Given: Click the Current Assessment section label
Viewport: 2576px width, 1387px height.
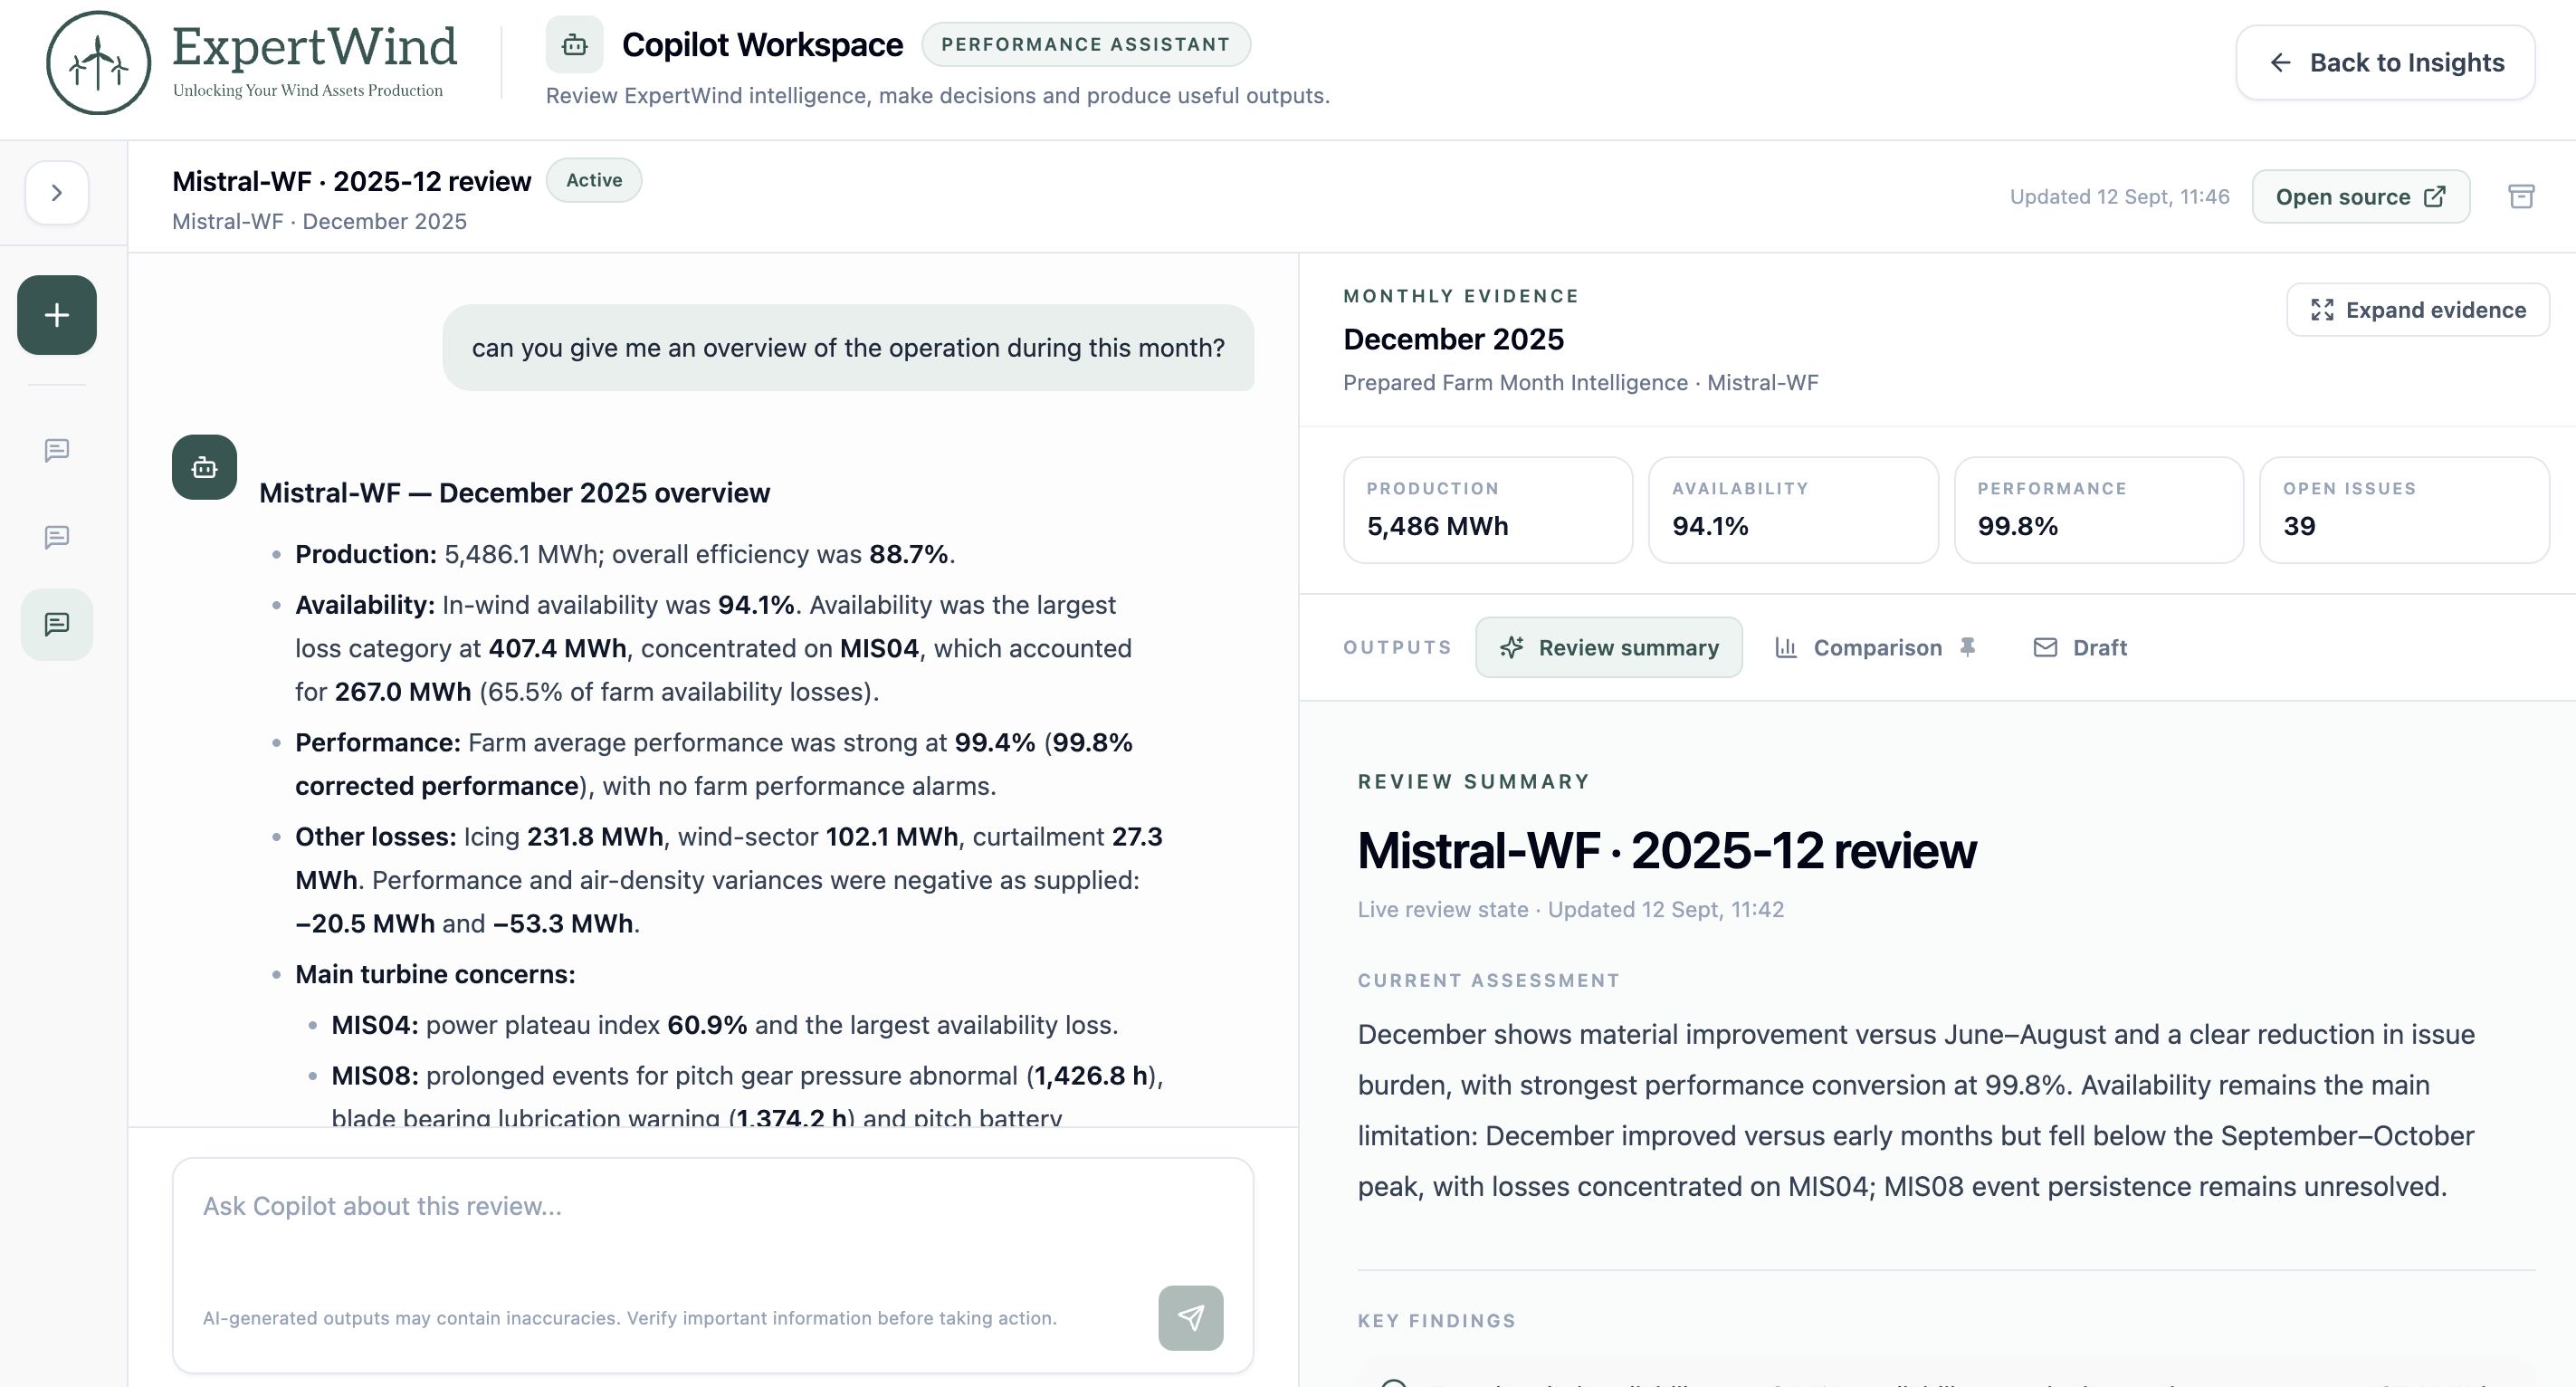Looking at the screenshot, I should (x=1488, y=981).
